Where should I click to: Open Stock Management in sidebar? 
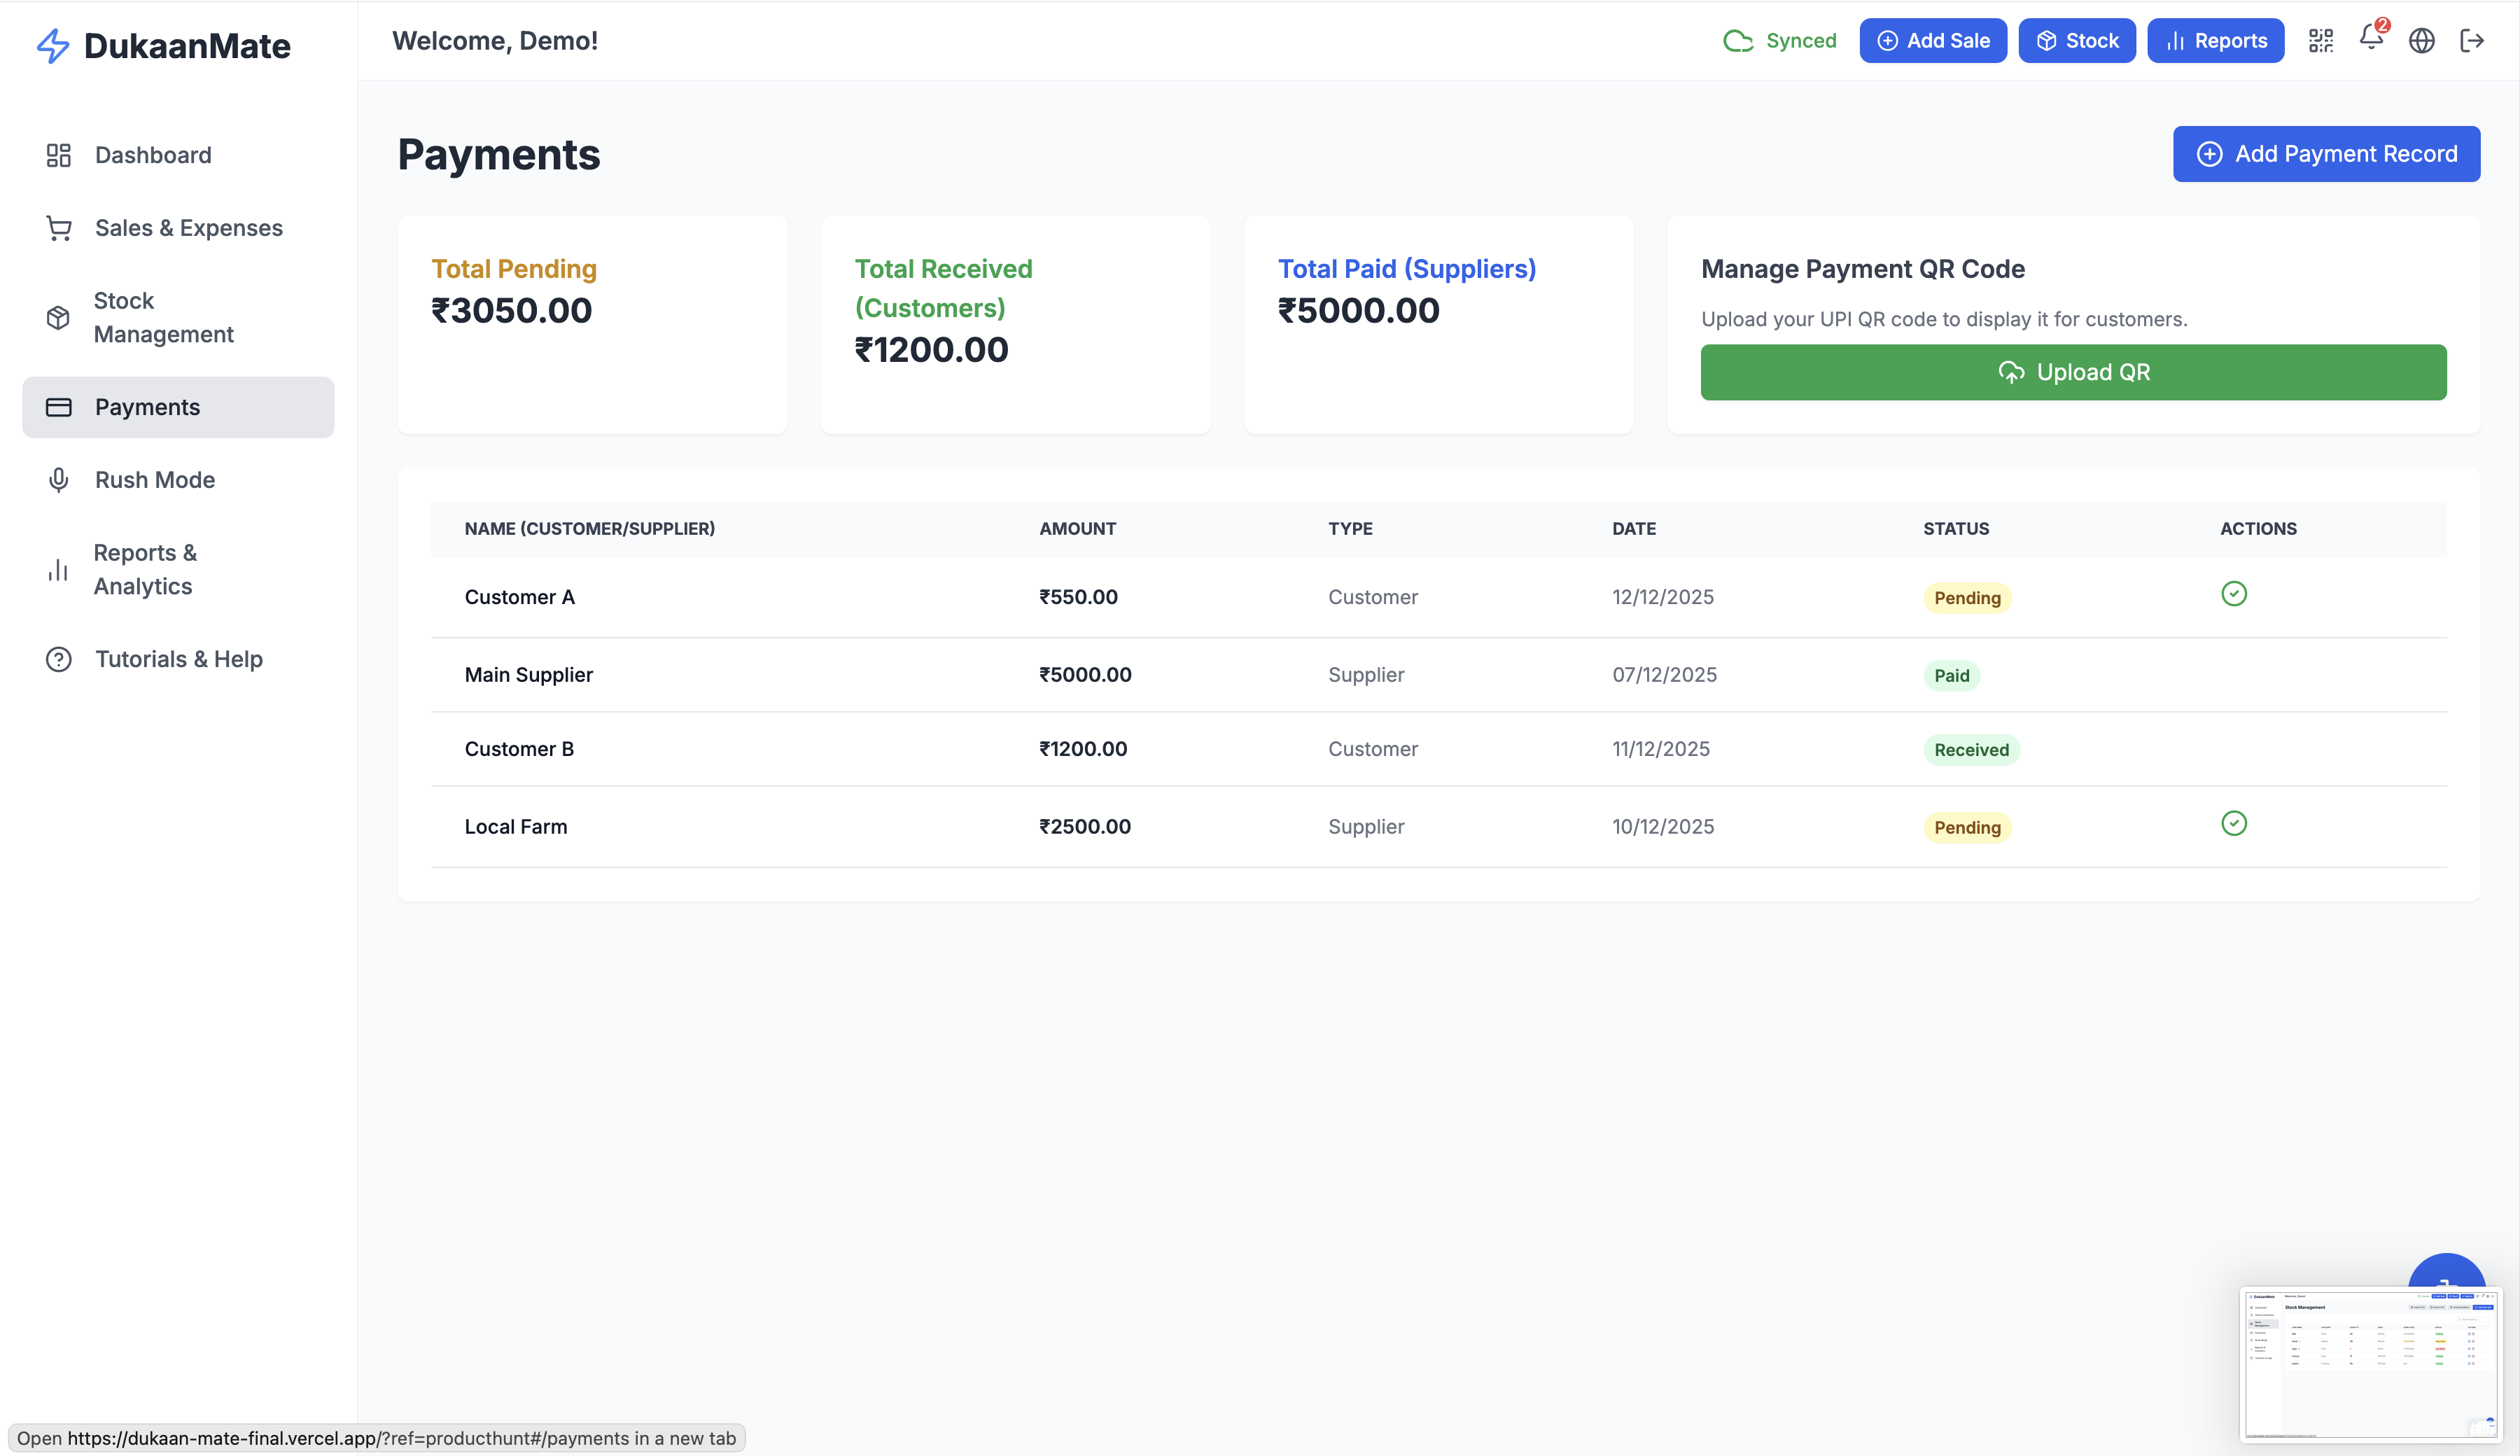163,317
